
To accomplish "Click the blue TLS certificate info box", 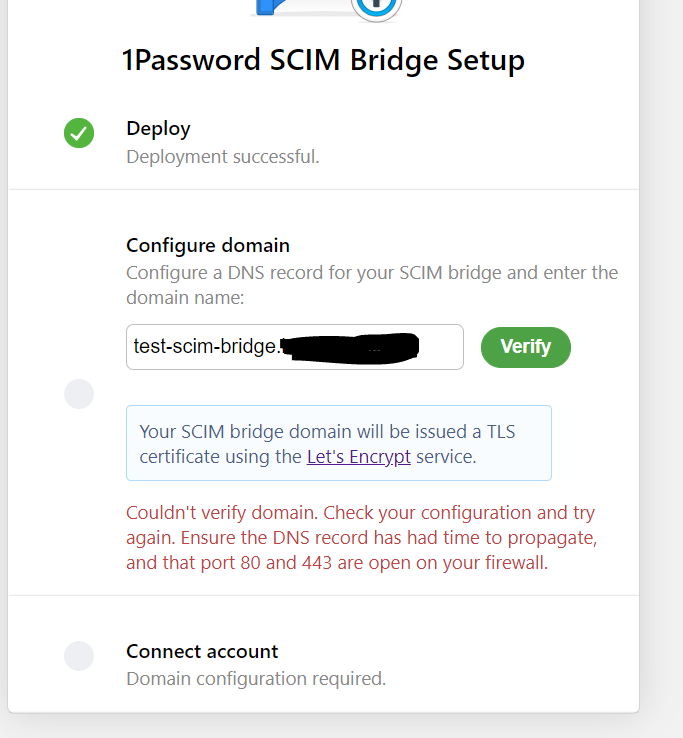I will [x=338, y=443].
